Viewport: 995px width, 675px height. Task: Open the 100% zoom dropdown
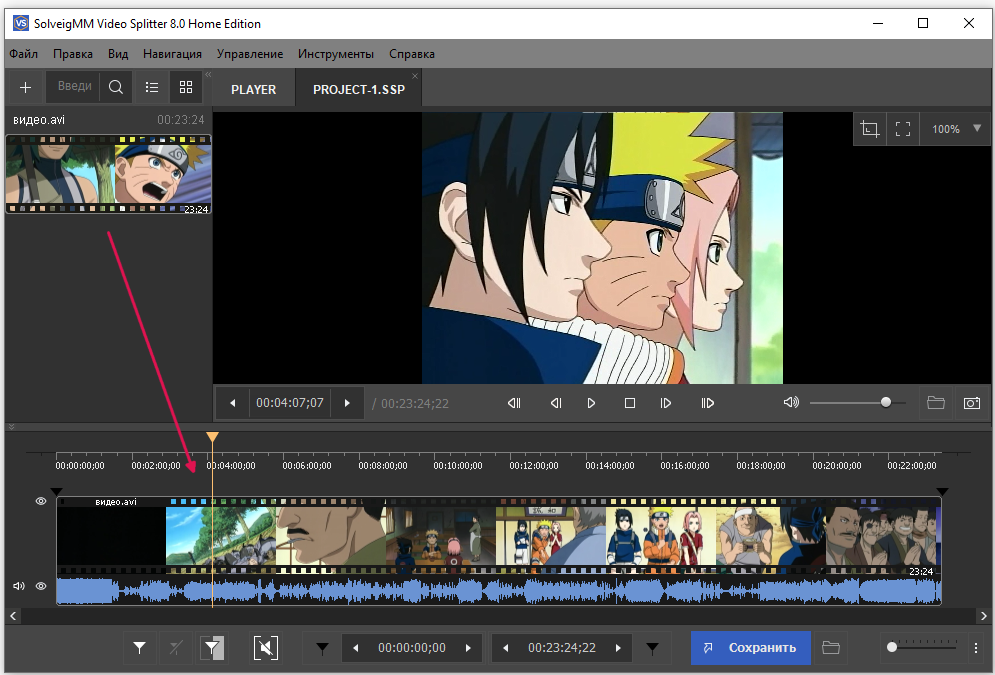(956, 129)
